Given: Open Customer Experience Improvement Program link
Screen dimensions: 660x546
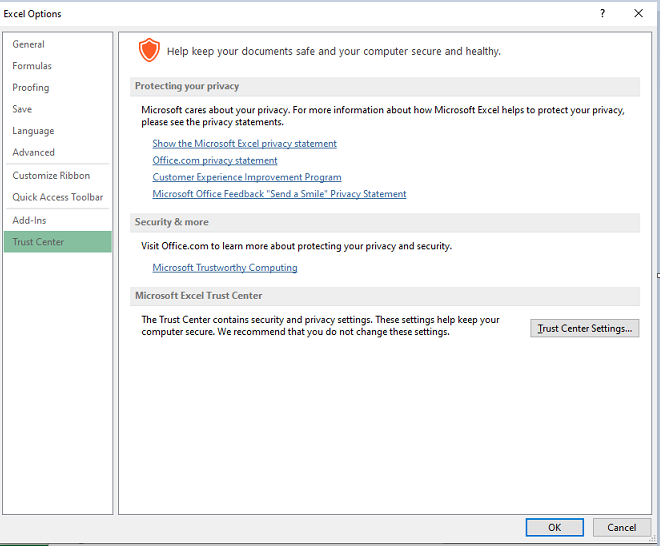Looking at the screenshot, I should pos(247,177).
